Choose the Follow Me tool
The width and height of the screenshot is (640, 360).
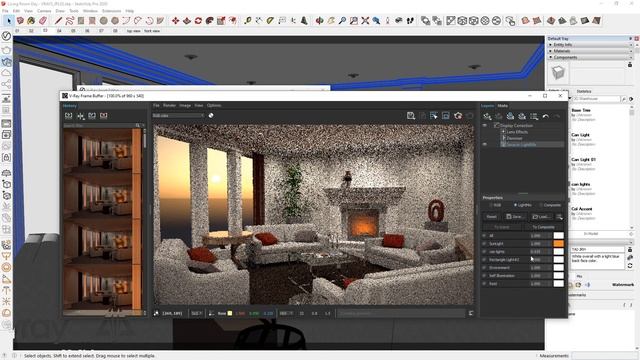coord(210,20)
